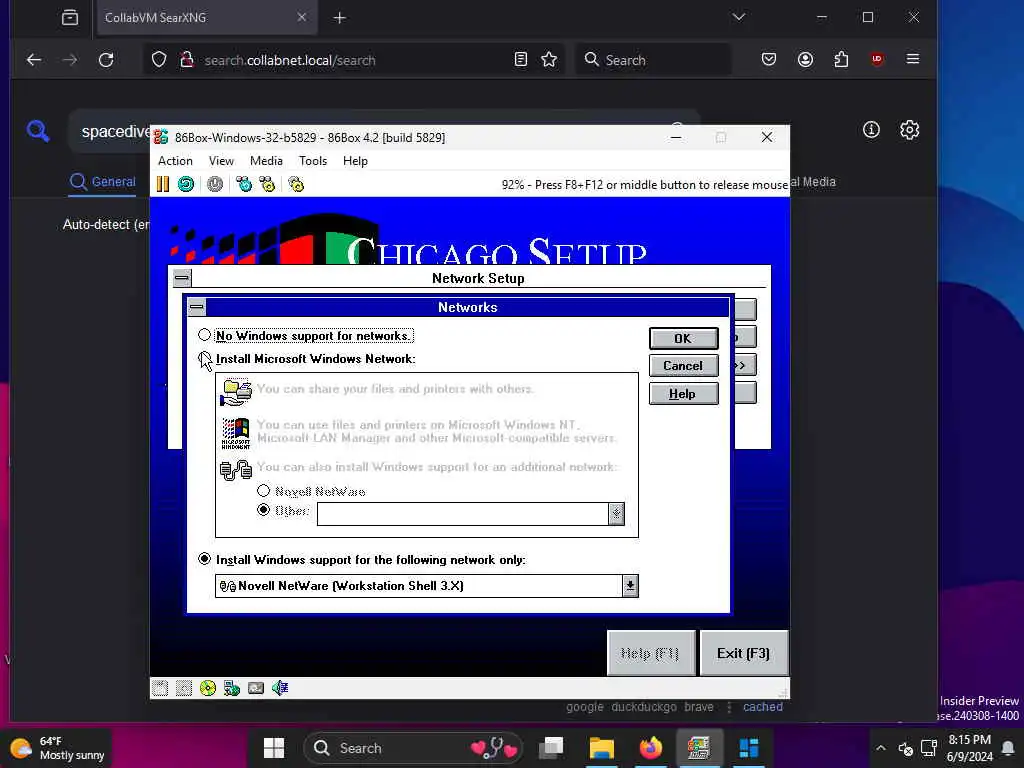Go back using Firefox back arrow

(x=34, y=60)
